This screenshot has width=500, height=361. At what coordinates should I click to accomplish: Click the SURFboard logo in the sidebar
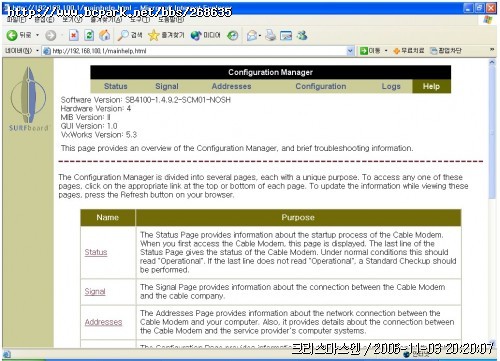(28, 99)
